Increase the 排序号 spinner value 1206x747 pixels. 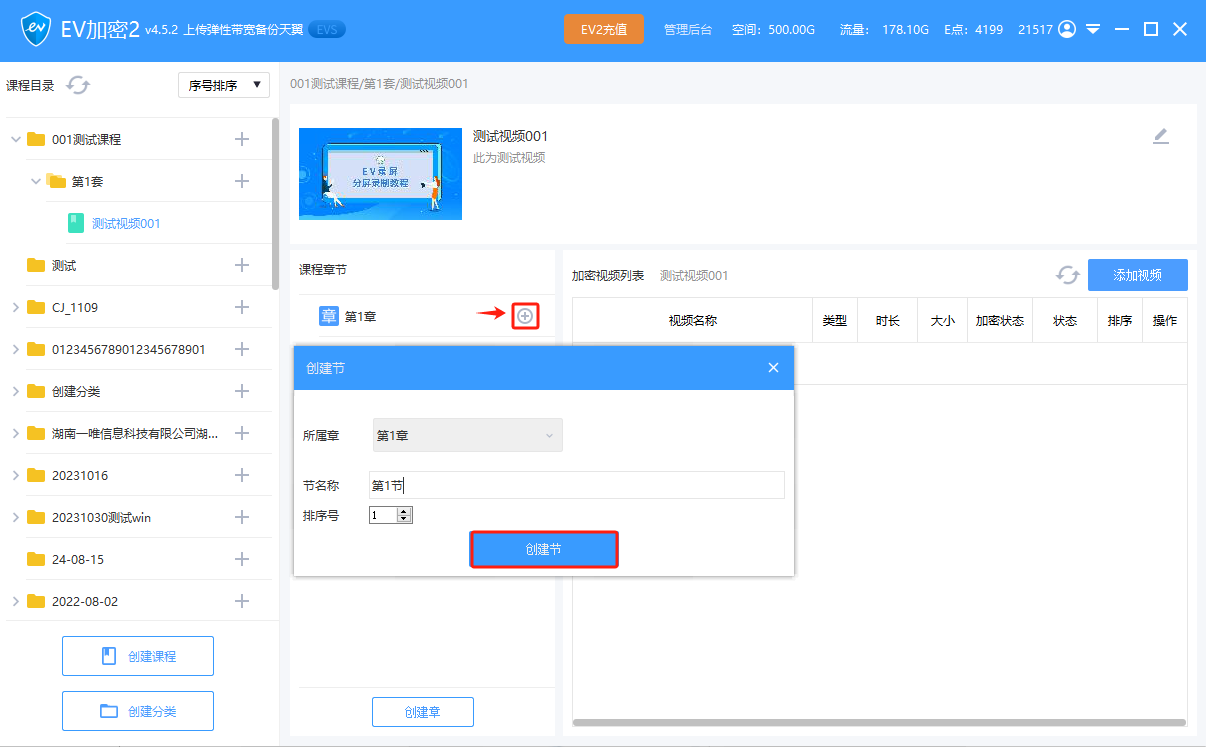[x=404, y=511]
